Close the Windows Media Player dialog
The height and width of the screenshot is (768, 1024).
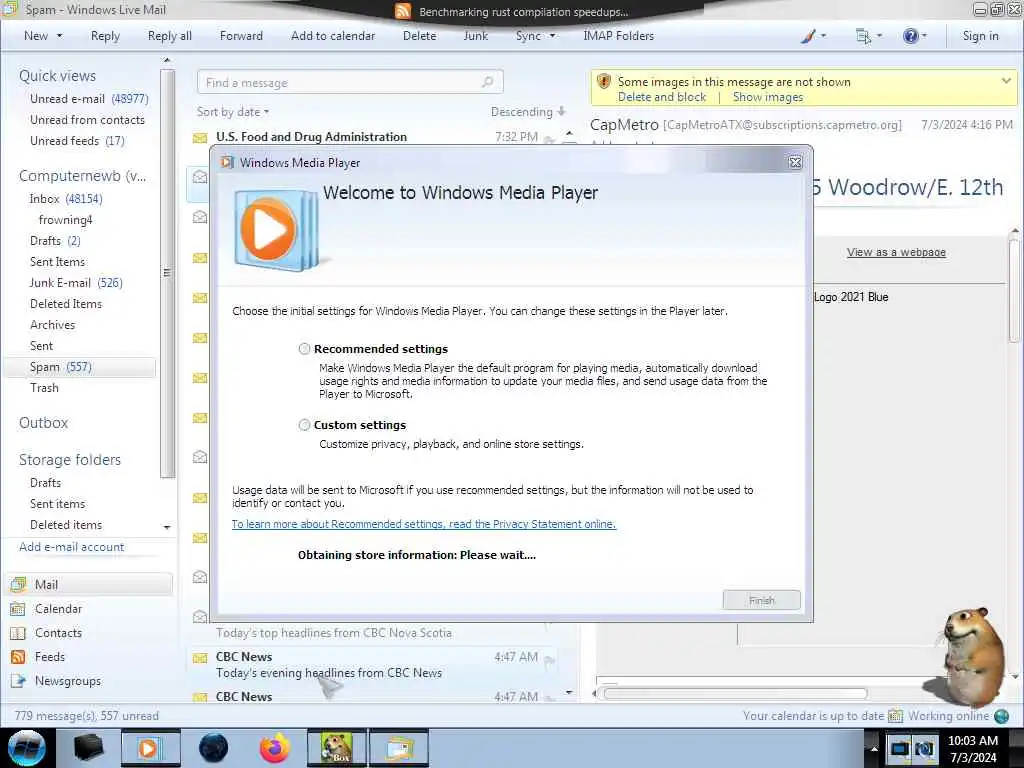795,163
